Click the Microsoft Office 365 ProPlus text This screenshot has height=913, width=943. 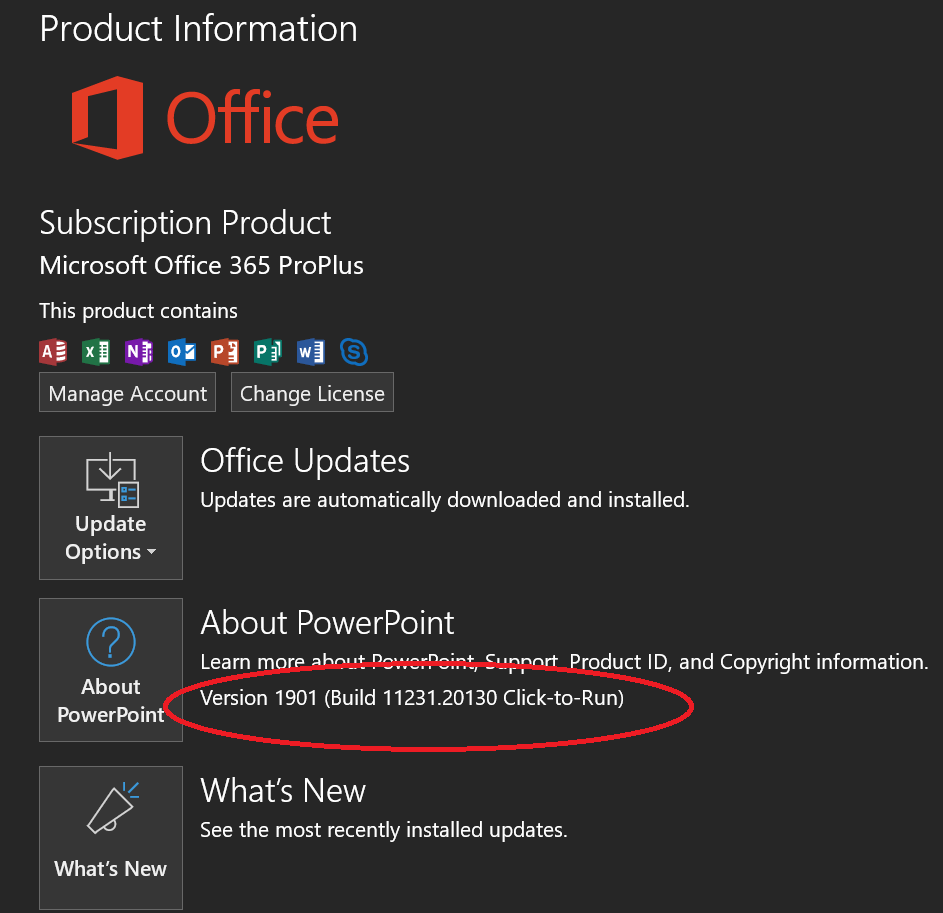coord(201,265)
